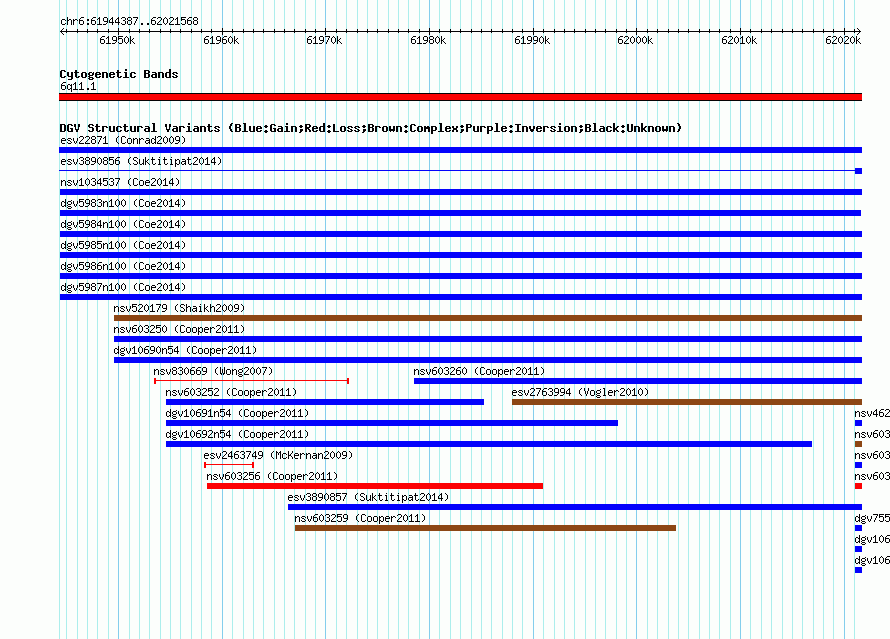This screenshot has width=890, height=639.
Task: Click the chr6:61944387..62021568 region label
Action: [x=129, y=21]
